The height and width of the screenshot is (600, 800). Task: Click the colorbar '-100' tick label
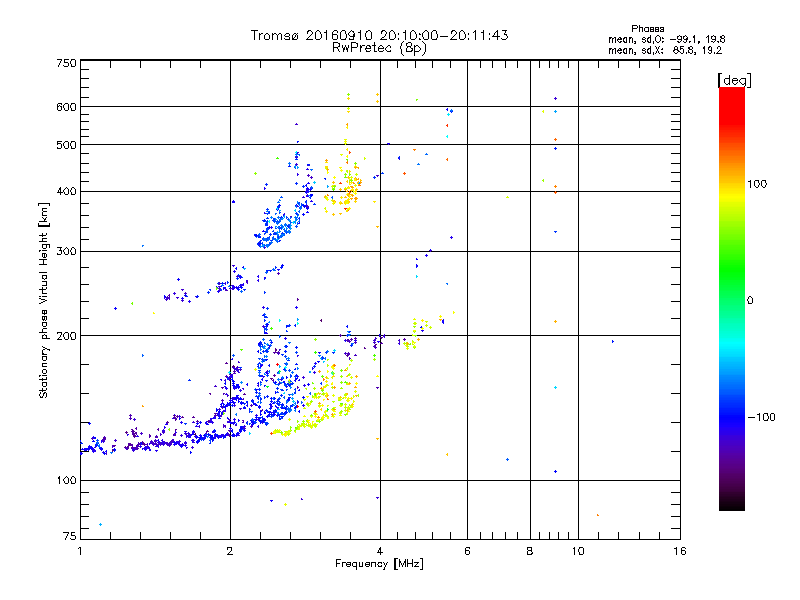(x=762, y=417)
